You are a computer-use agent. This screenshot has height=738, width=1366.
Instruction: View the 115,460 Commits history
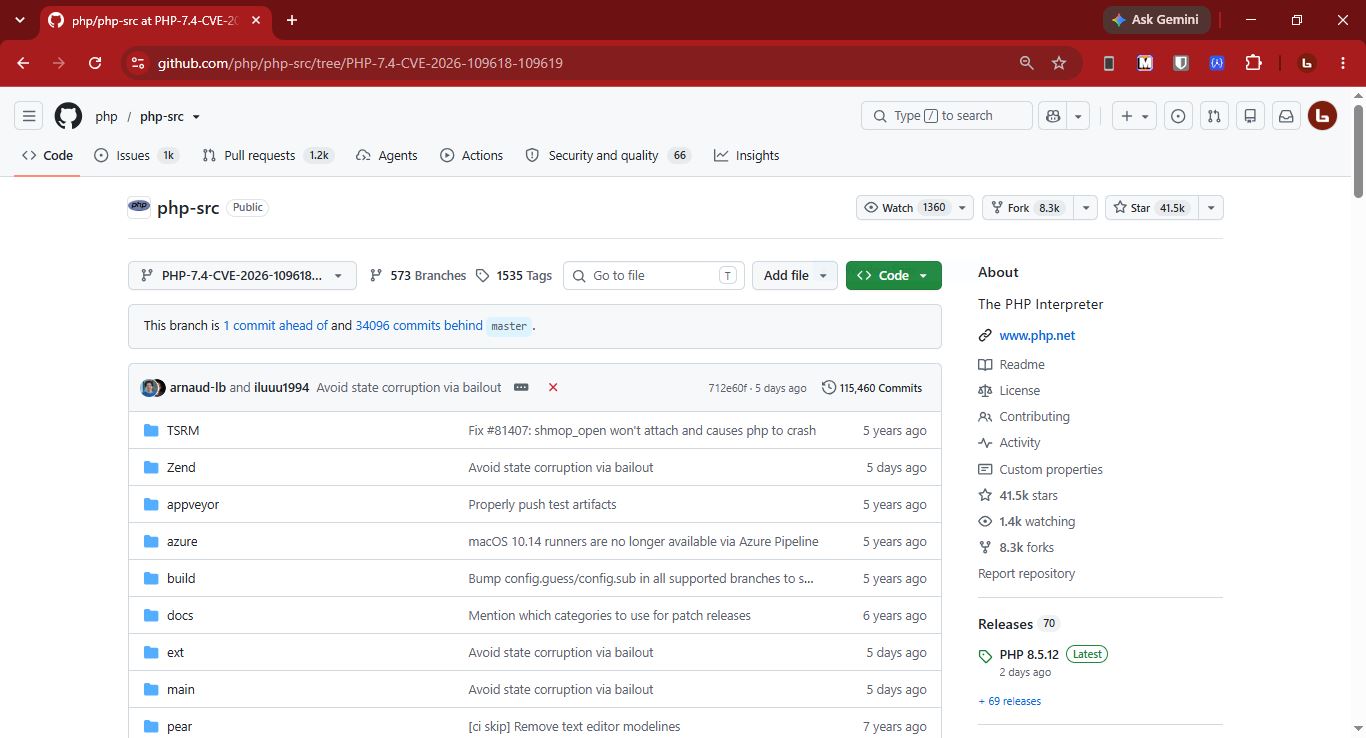(x=872, y=387)
